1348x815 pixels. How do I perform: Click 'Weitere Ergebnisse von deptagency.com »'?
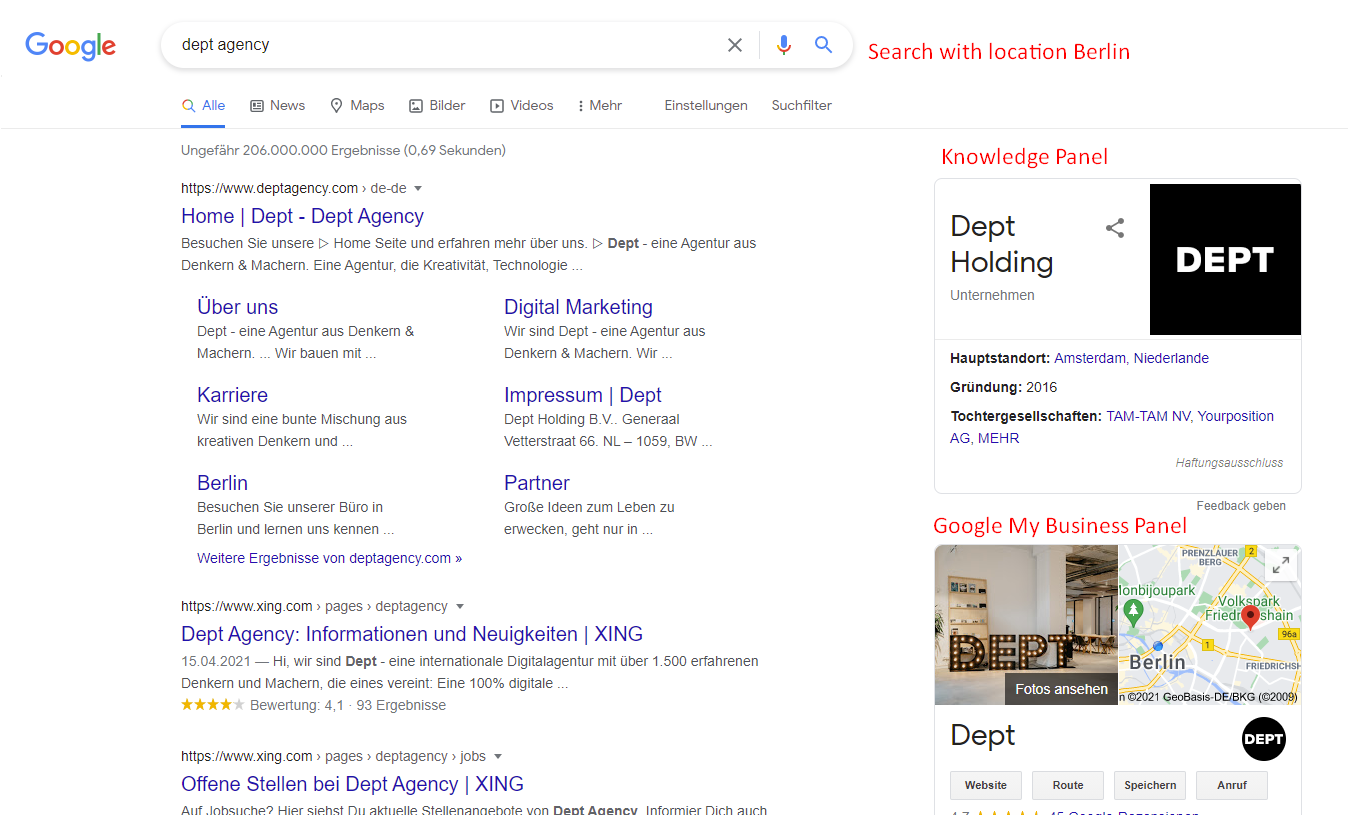pos(329,558)
